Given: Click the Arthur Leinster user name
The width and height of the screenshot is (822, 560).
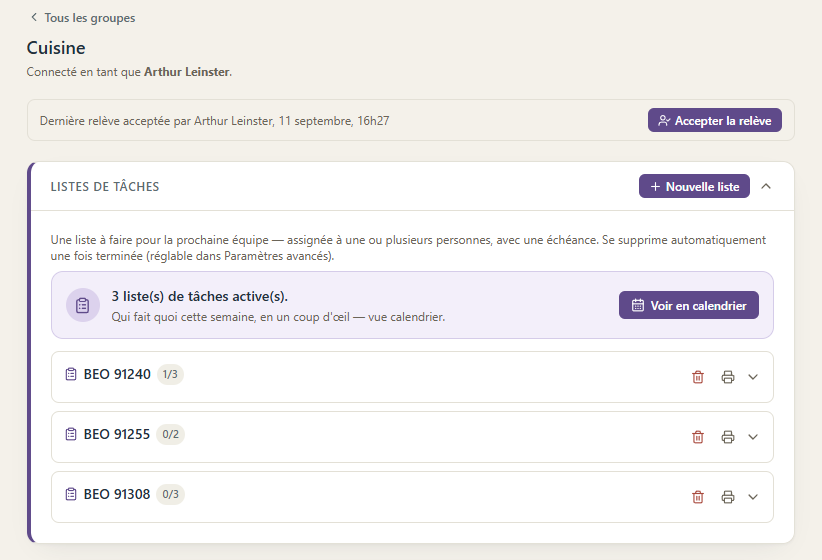Looking at the screenshot, I should (187, 72).
